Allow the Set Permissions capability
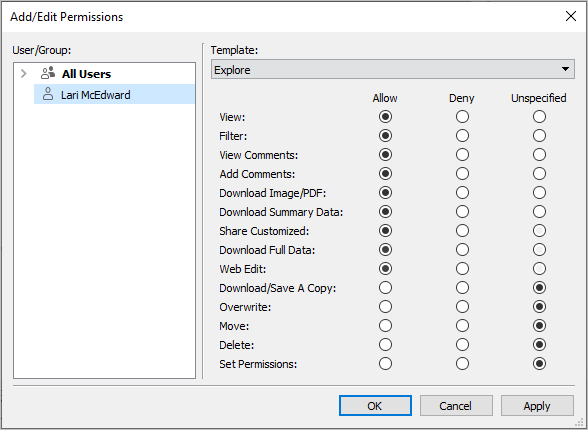This screenshot has width=588, height=430. click(x=385, y=363)
